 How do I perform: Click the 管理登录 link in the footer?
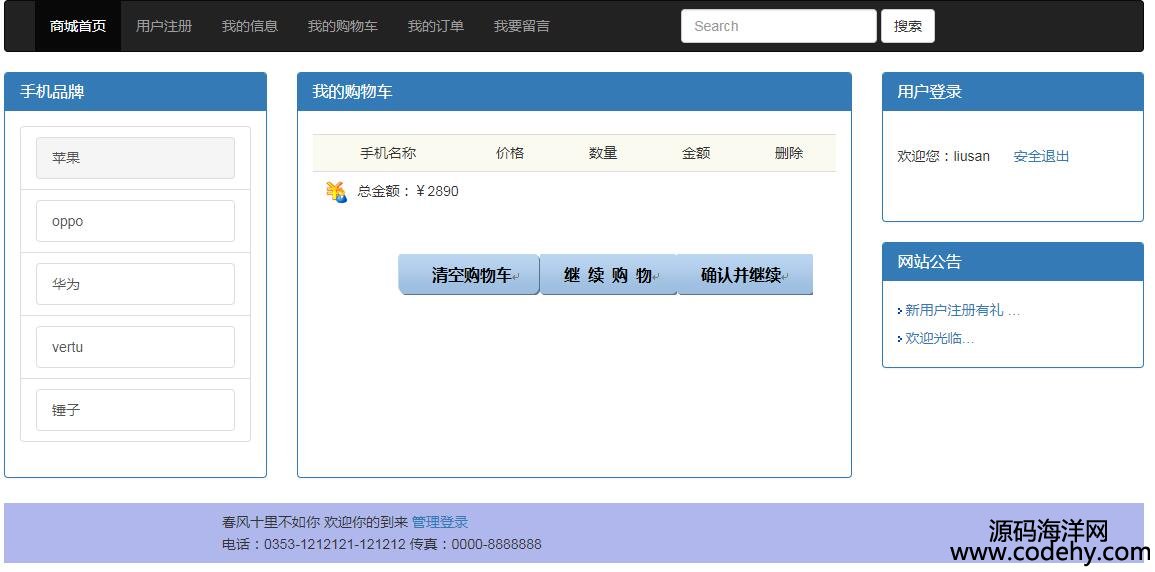click(x=440, y=522)
